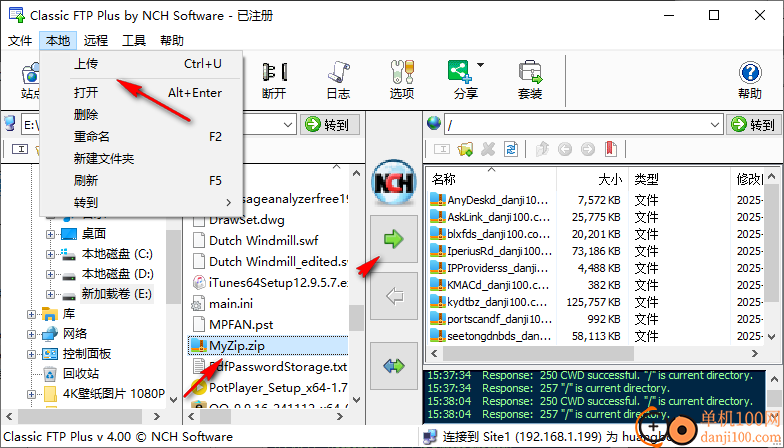Click remote pane forward arrow icon
This screenshot has width=784, height=448.
(x=588, y=149)
